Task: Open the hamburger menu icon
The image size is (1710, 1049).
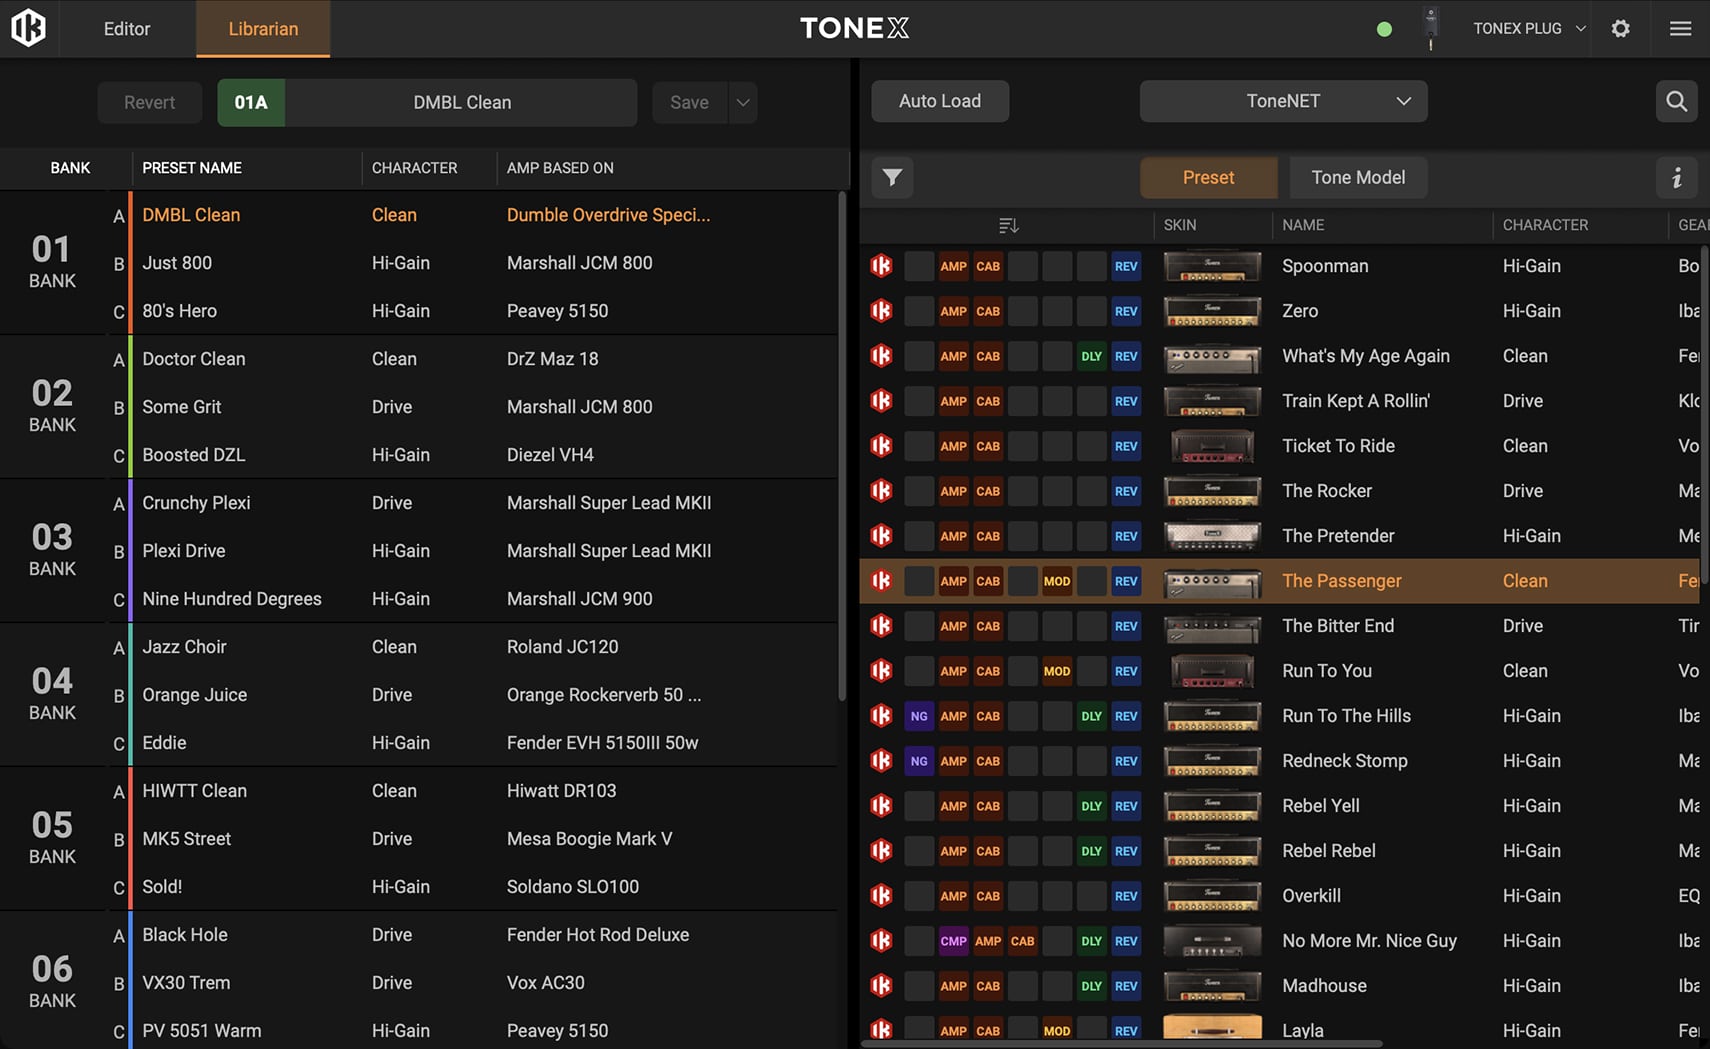Action: click(1680, 28)
